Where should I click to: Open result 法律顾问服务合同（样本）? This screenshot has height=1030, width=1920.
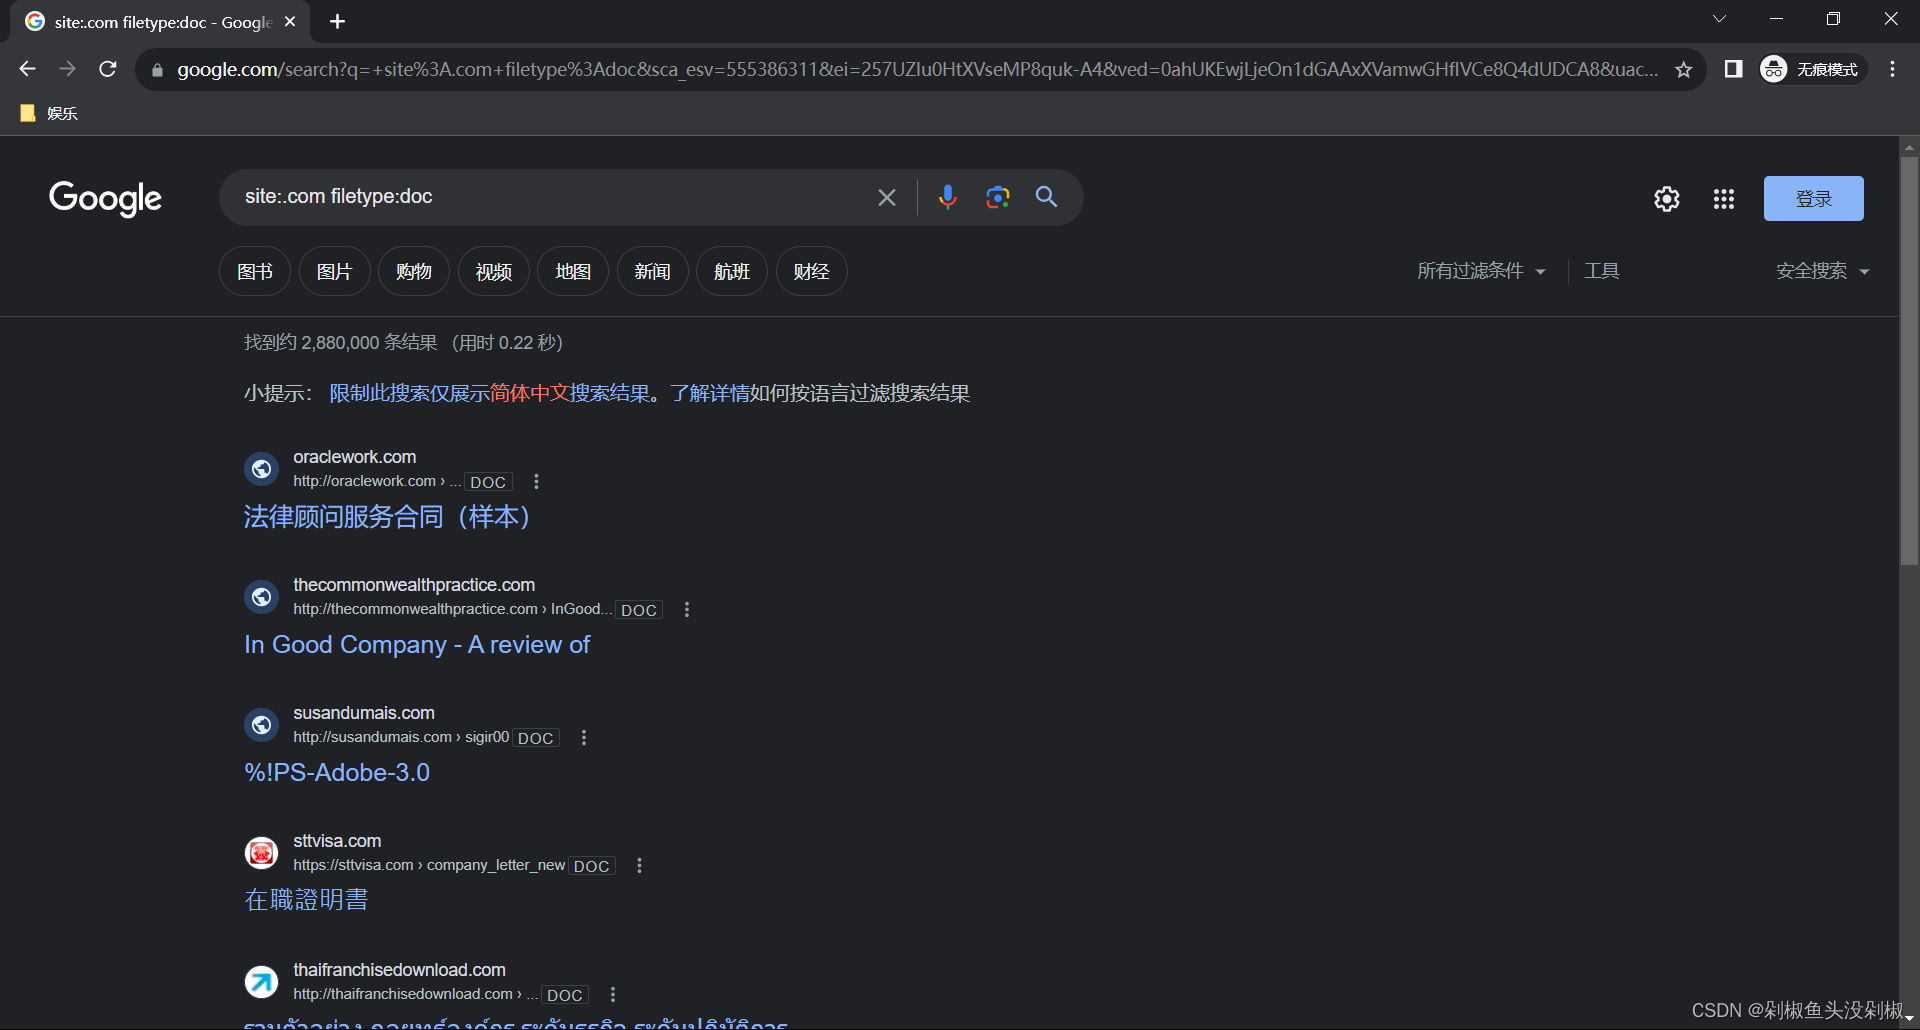tap(387, 517)
